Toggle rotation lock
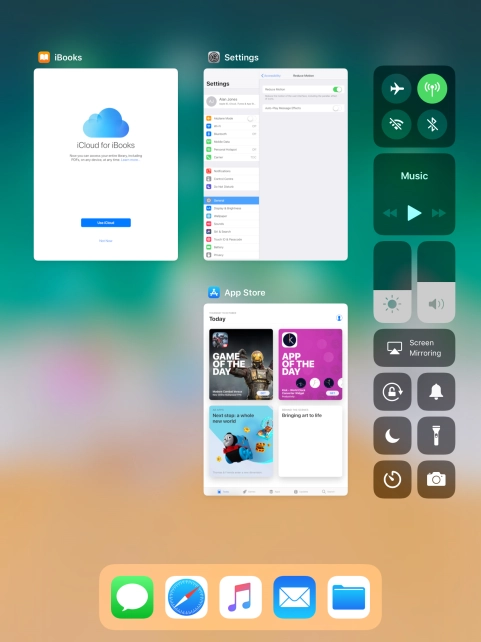 click(392, 391)
